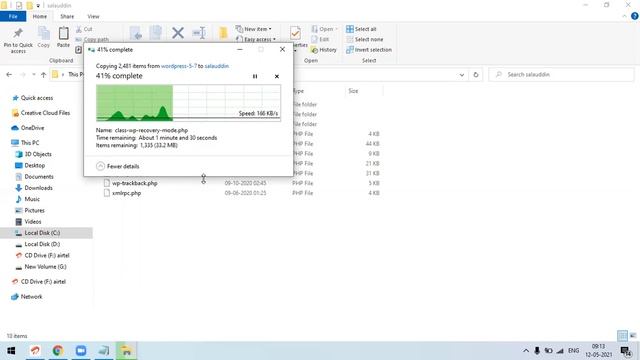Click the Move to ribbon icon
Viewport: 640px width, 360px height.
click(136, 33)
